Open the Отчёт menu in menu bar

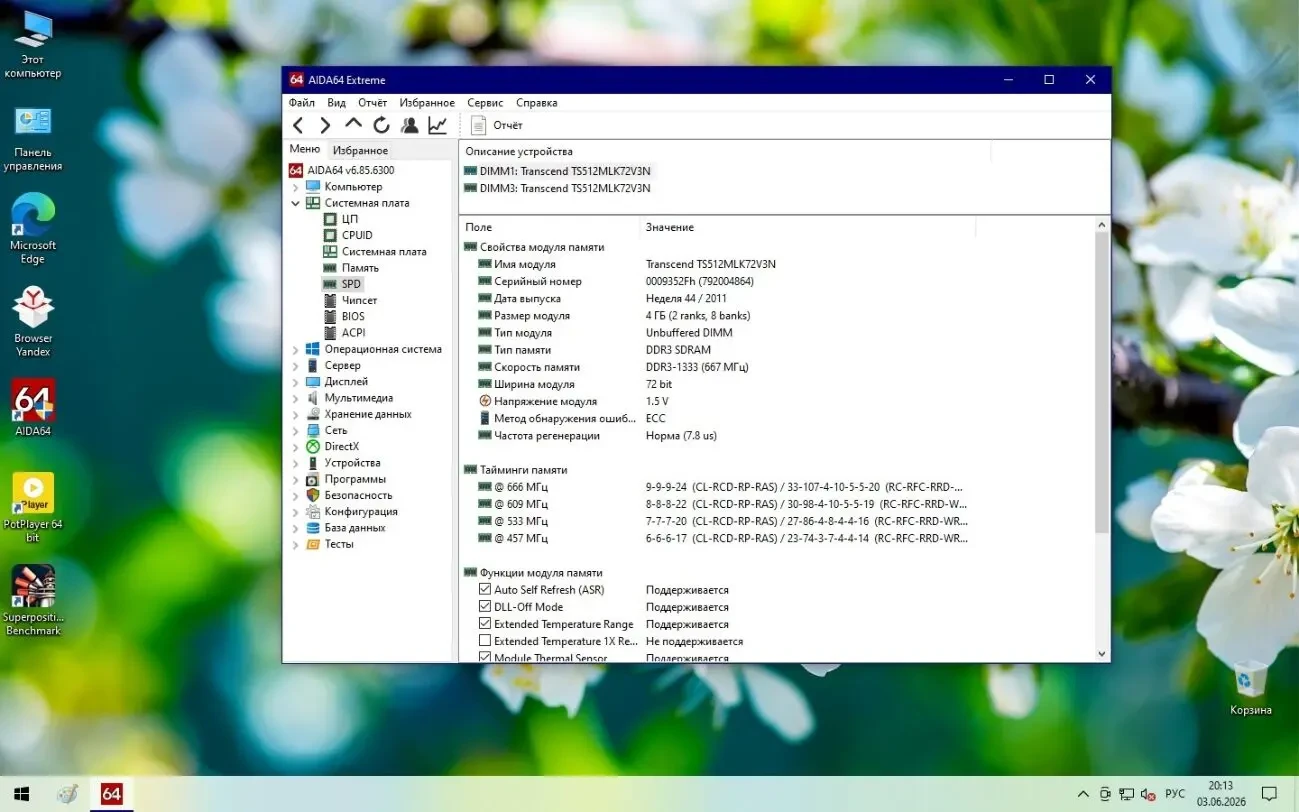click(372, 103)
